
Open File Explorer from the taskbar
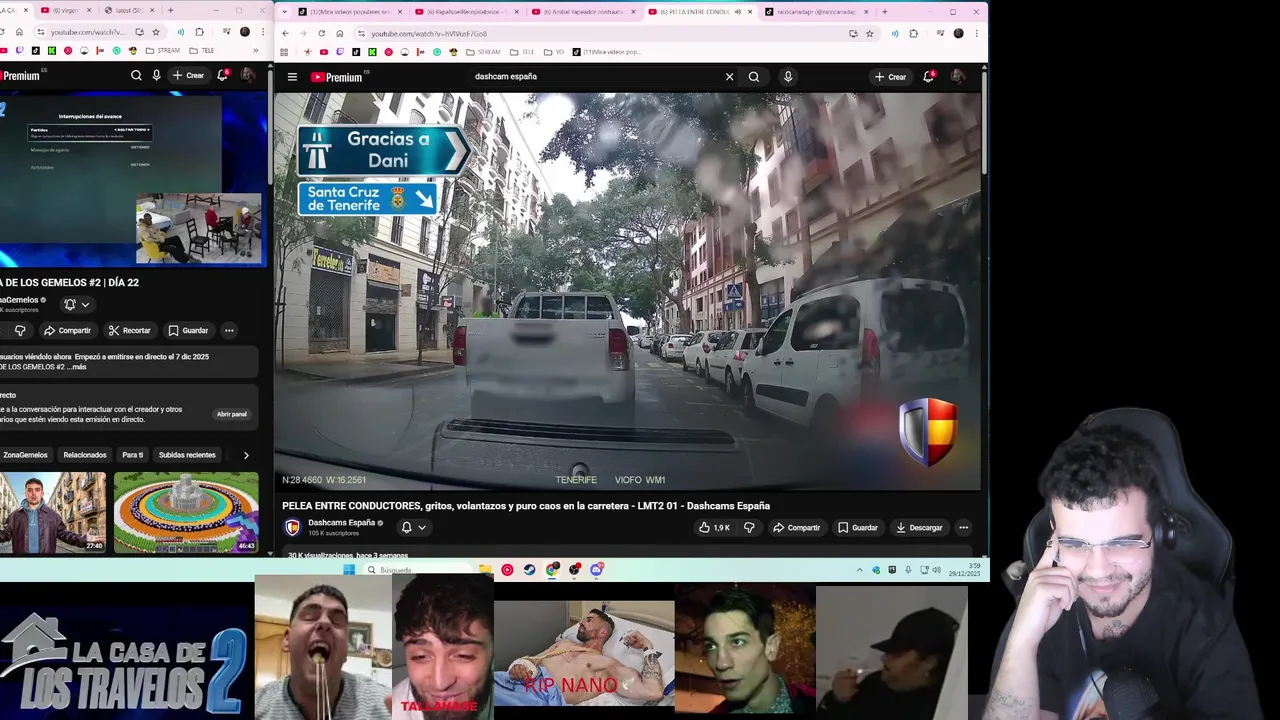click(485, 570)
